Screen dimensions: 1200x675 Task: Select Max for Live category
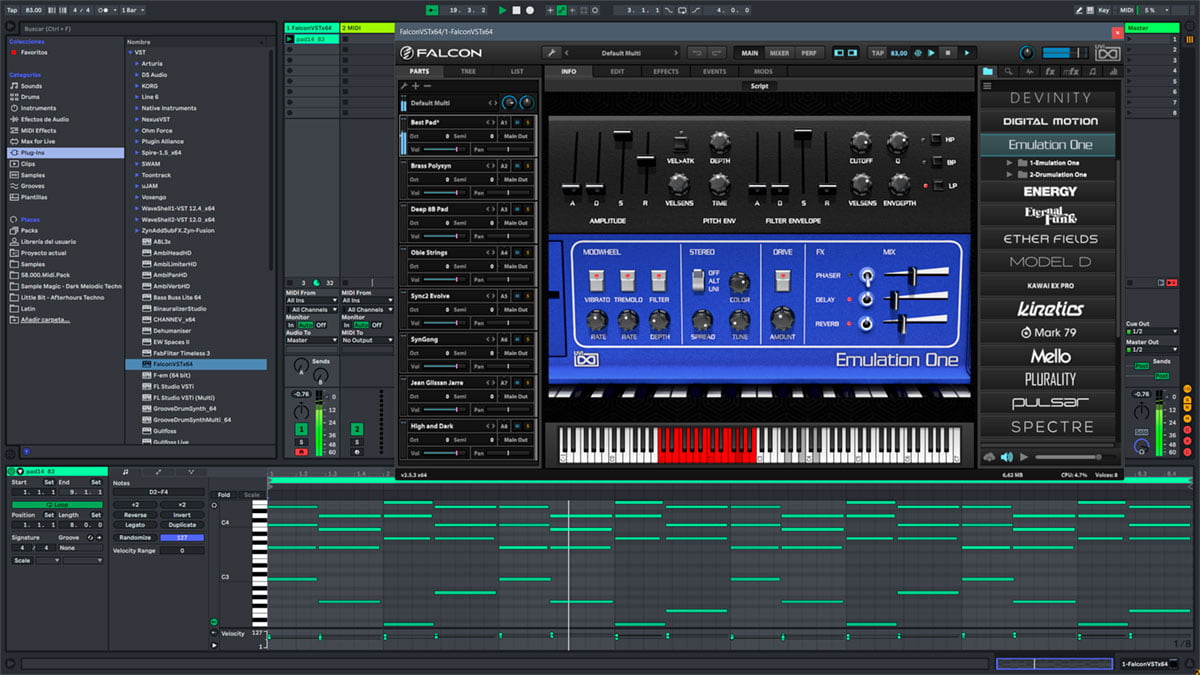pyautogui.click(x=38, y=141)
